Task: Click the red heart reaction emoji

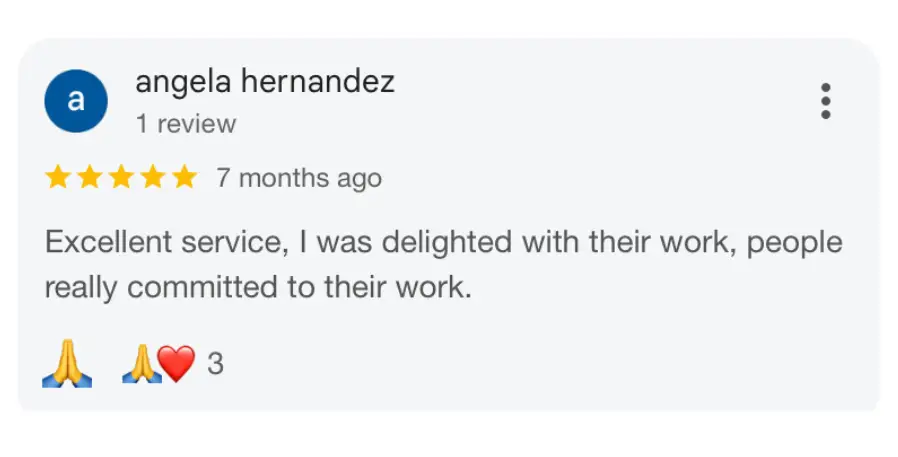Action: pyautogui.click(x=176, y=364)
